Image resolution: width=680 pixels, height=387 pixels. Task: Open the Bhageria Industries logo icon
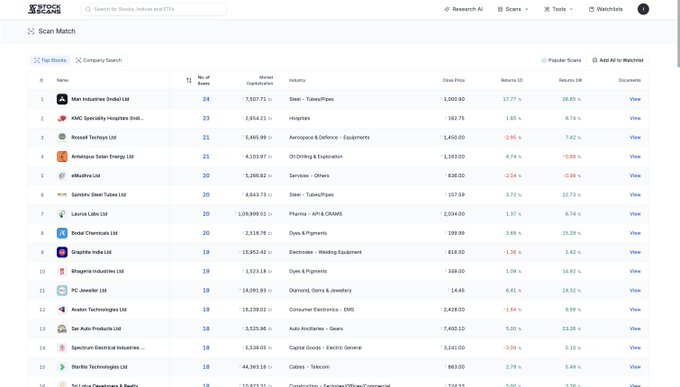point(62,271)
